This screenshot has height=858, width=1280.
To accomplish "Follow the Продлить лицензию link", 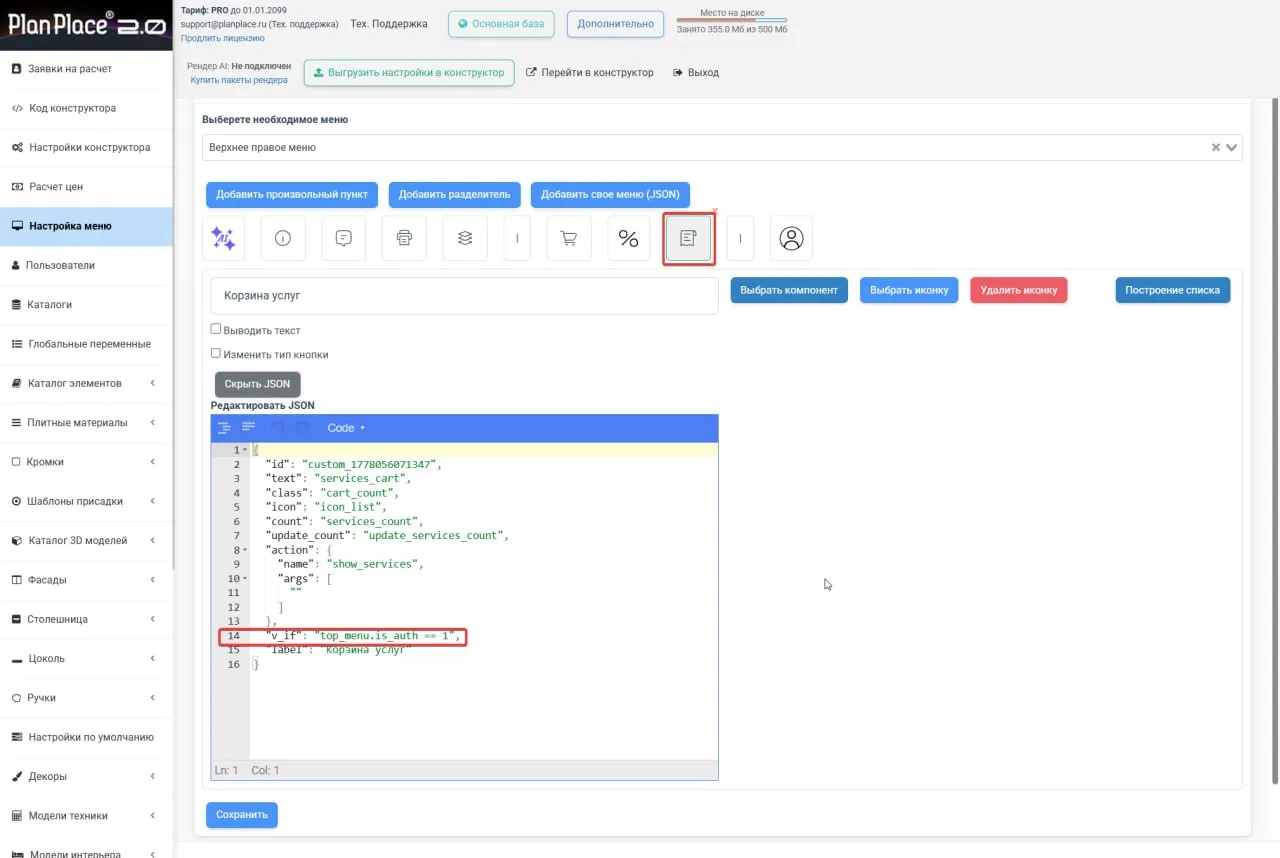I will 223,38.
